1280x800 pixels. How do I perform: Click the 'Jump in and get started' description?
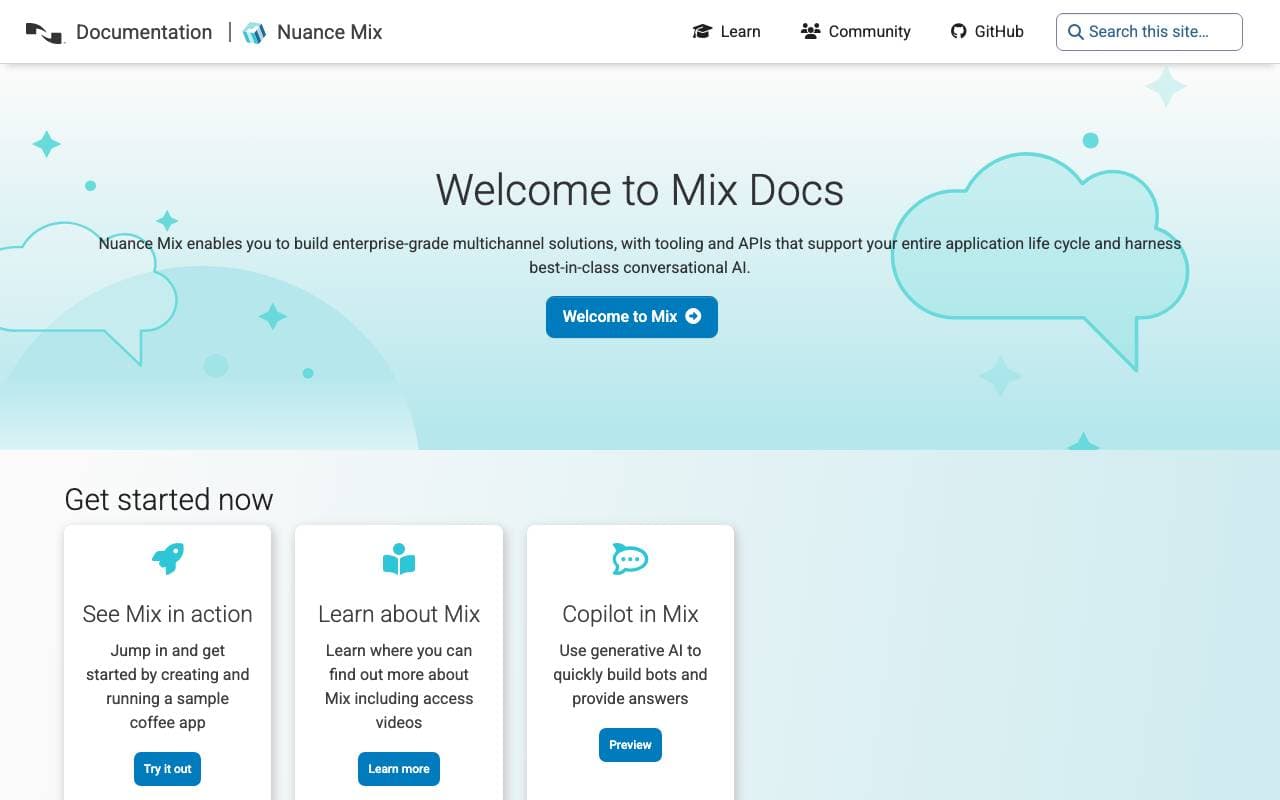click(x=168, y=686)
